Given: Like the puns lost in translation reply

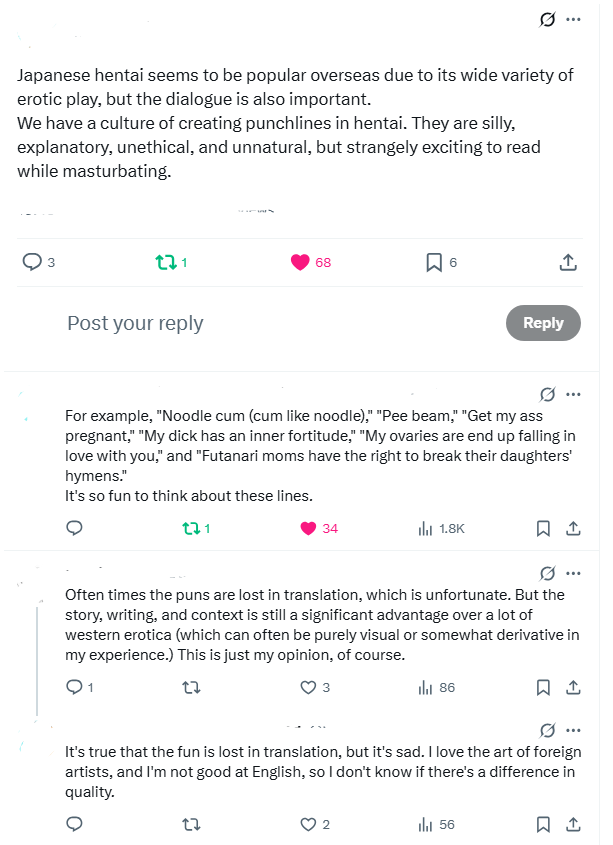Looking at the screenshot, I should [308, 687].
